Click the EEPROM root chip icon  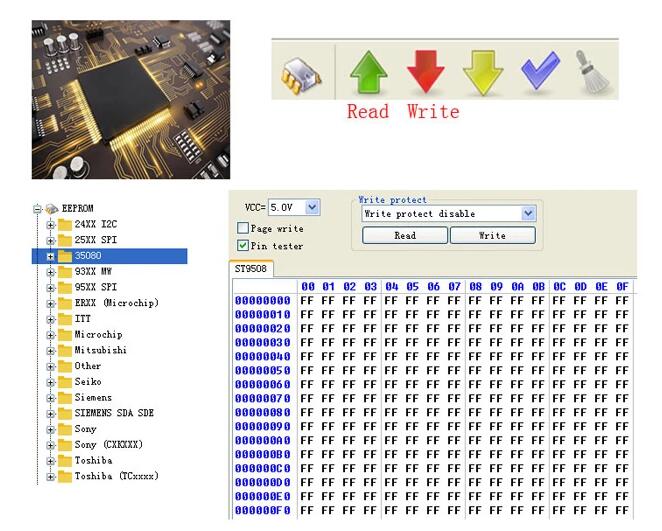coord(52,209)
